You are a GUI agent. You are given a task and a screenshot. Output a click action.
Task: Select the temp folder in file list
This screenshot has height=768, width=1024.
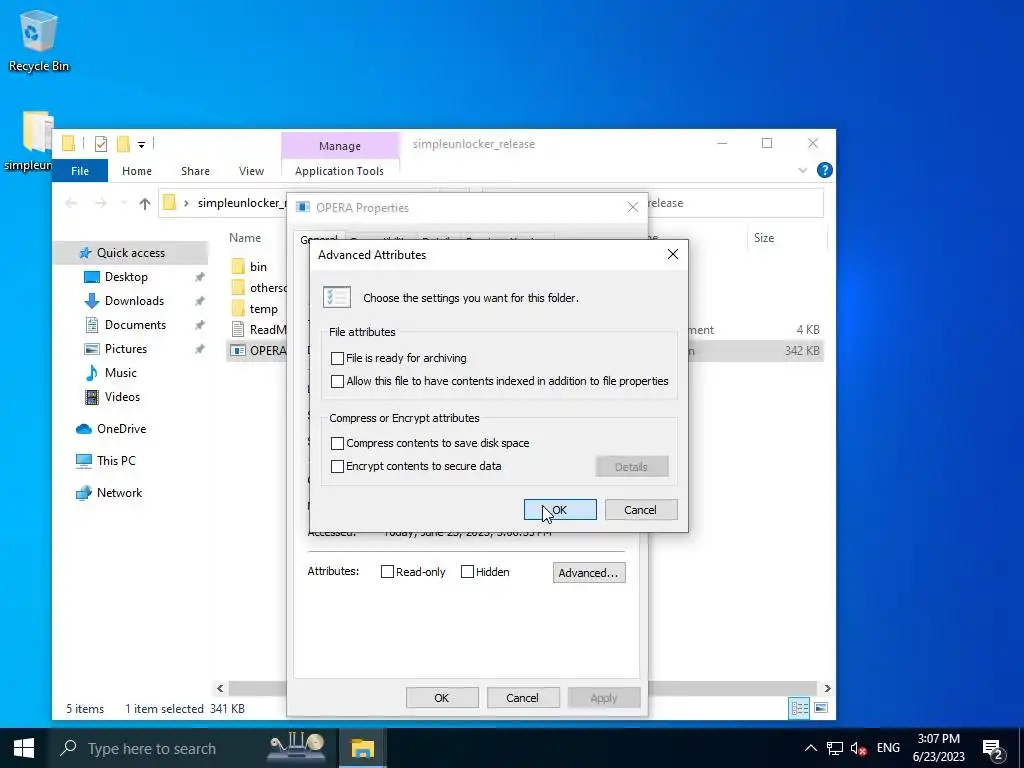[x=263, y=309]
